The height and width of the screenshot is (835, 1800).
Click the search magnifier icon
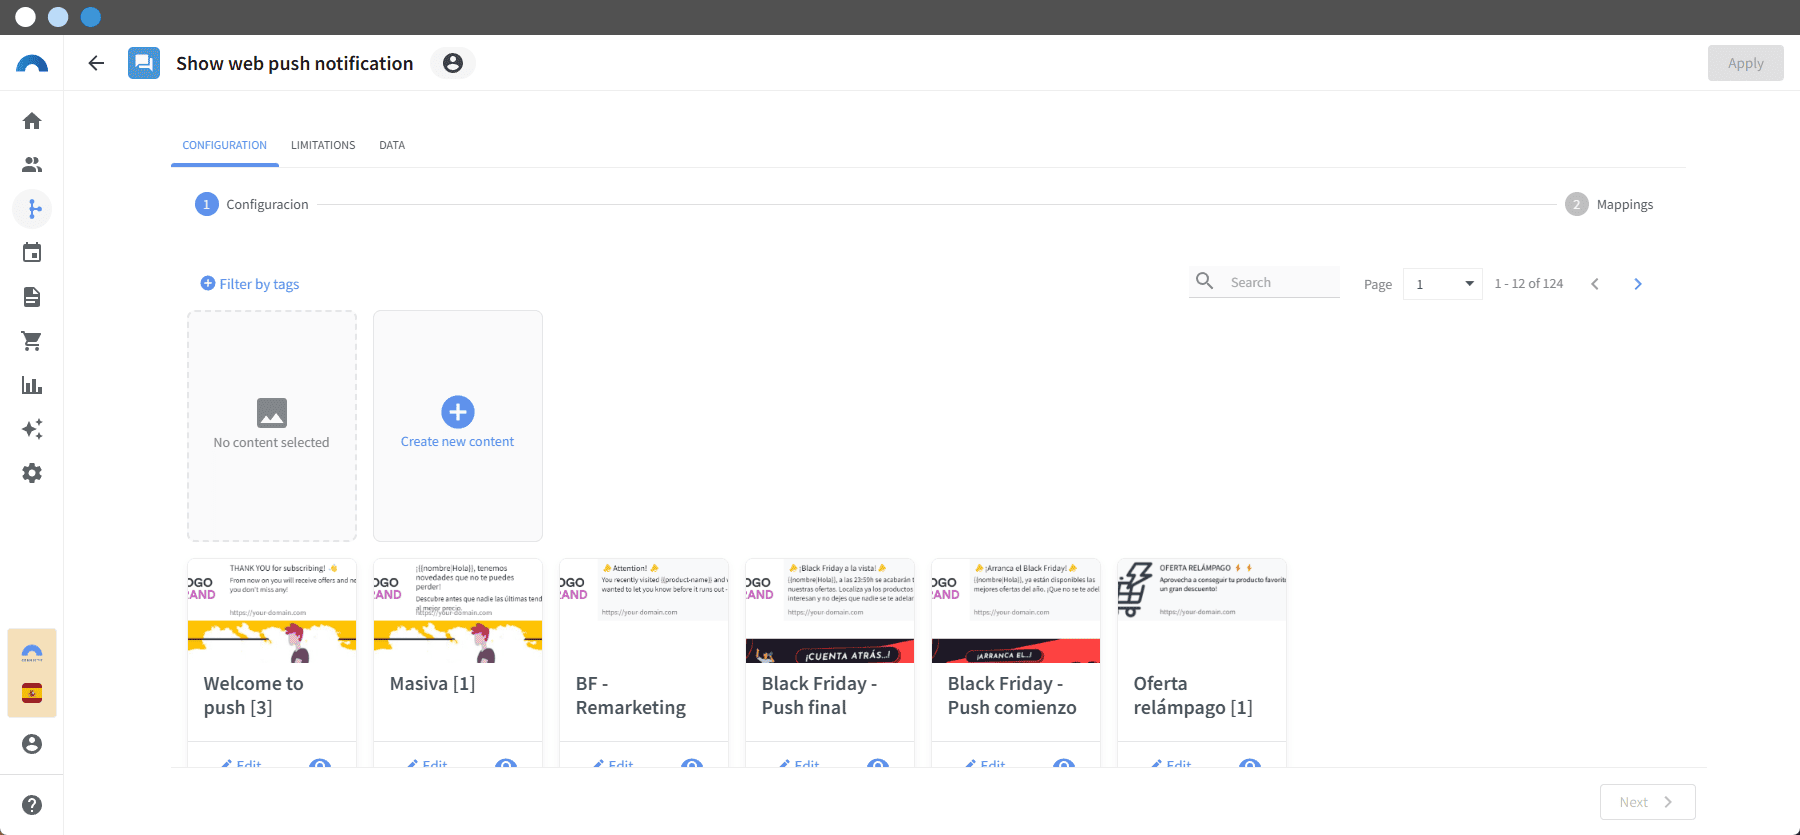tap(1205, 281)
